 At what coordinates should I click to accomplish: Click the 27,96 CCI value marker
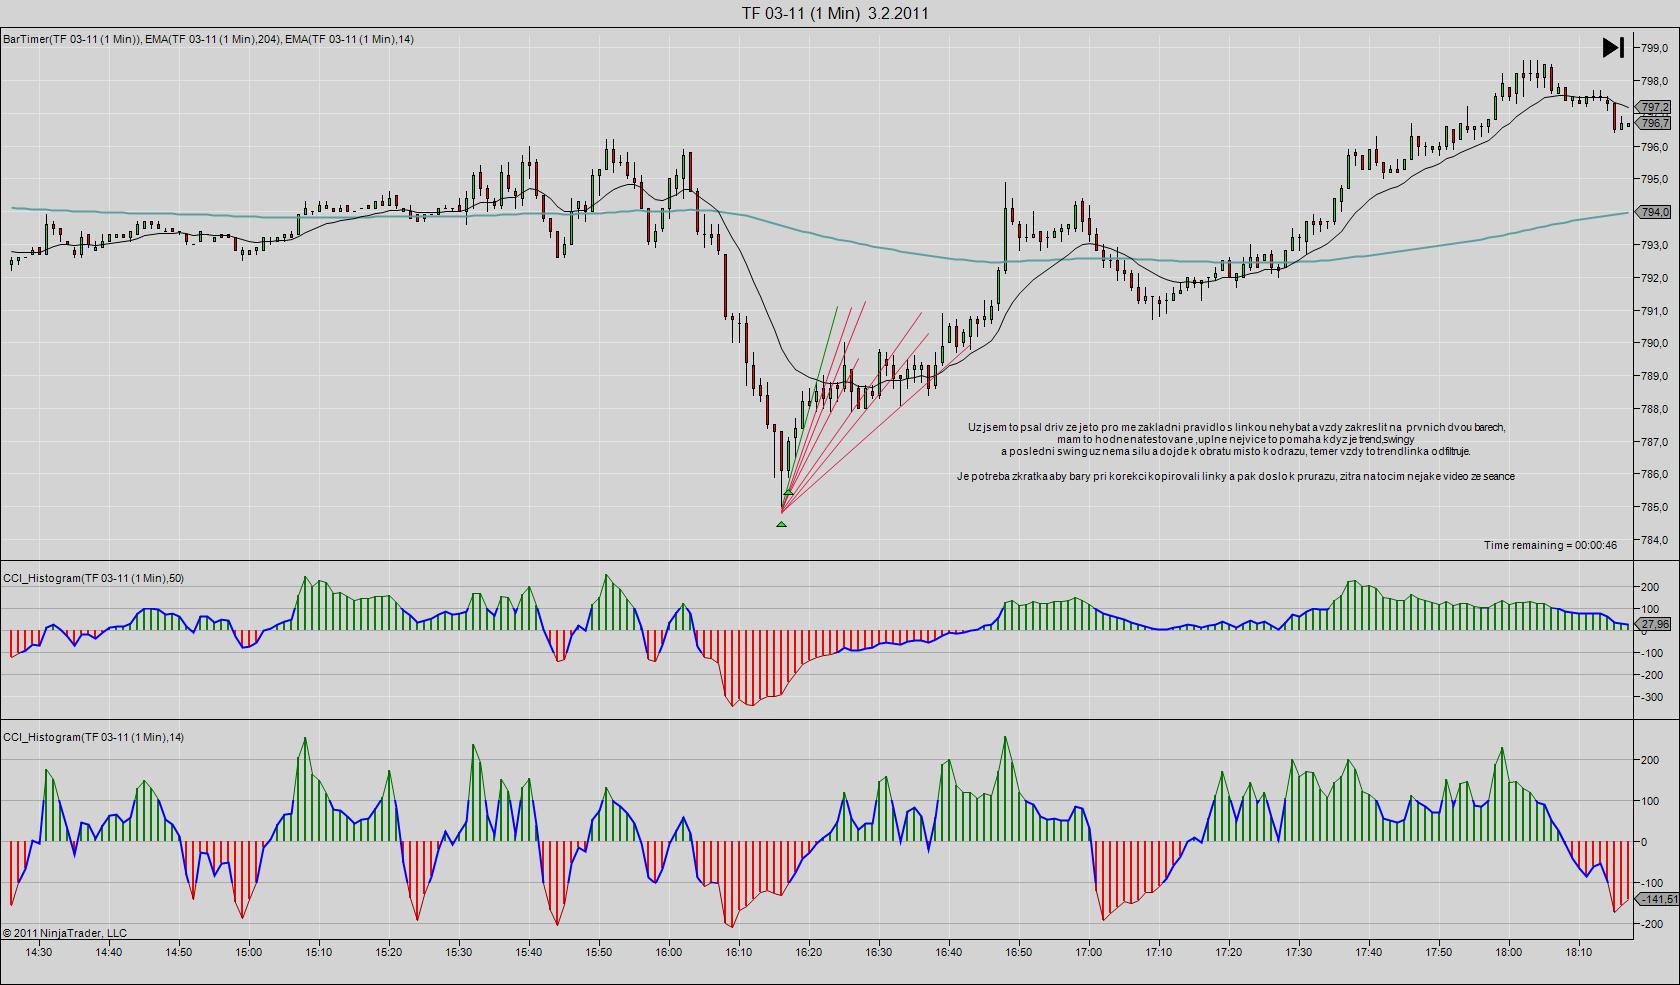(1653, 624)
